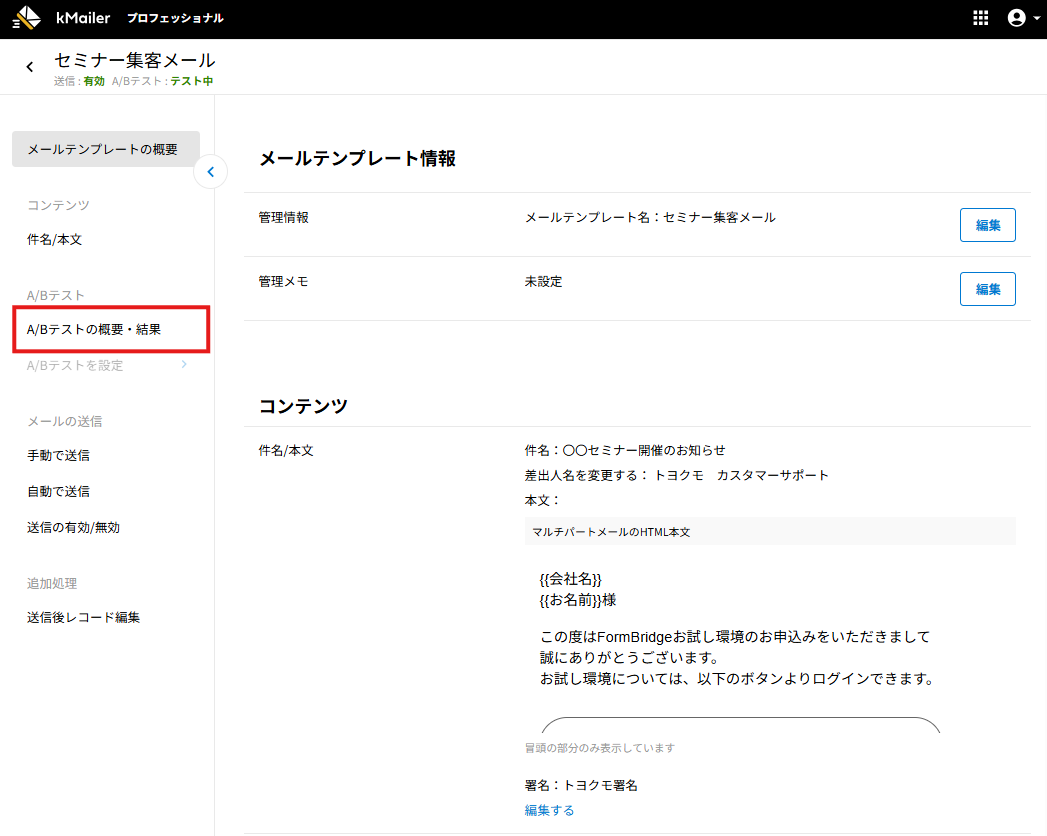Open 送信後レコード編集 in sidebar

click(83, 618)
